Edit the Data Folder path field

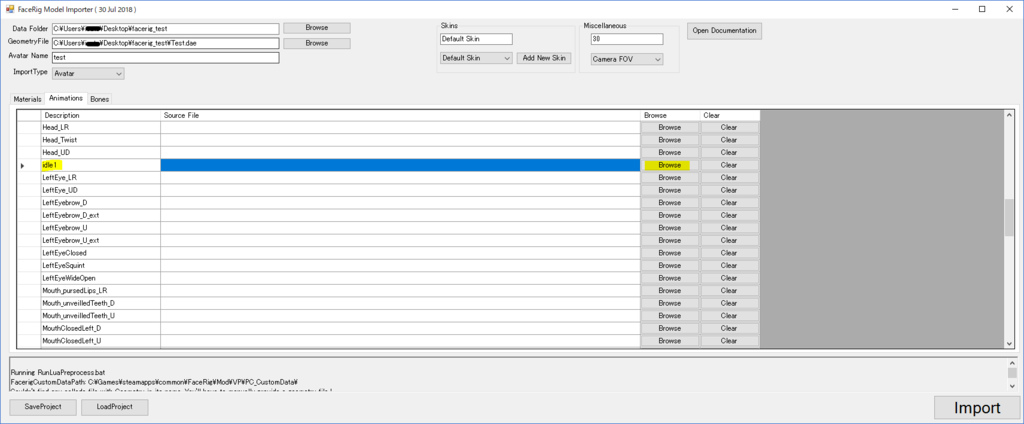pos(165,29)
